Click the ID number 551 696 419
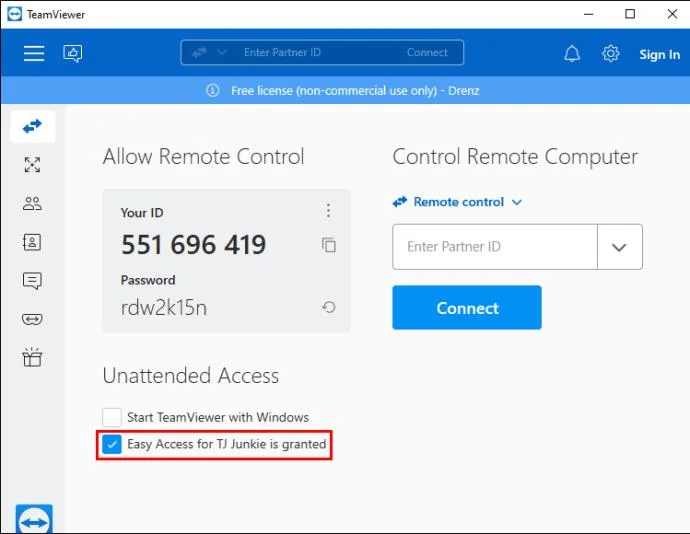Viewport: 690px width, 534px height. 194,244
